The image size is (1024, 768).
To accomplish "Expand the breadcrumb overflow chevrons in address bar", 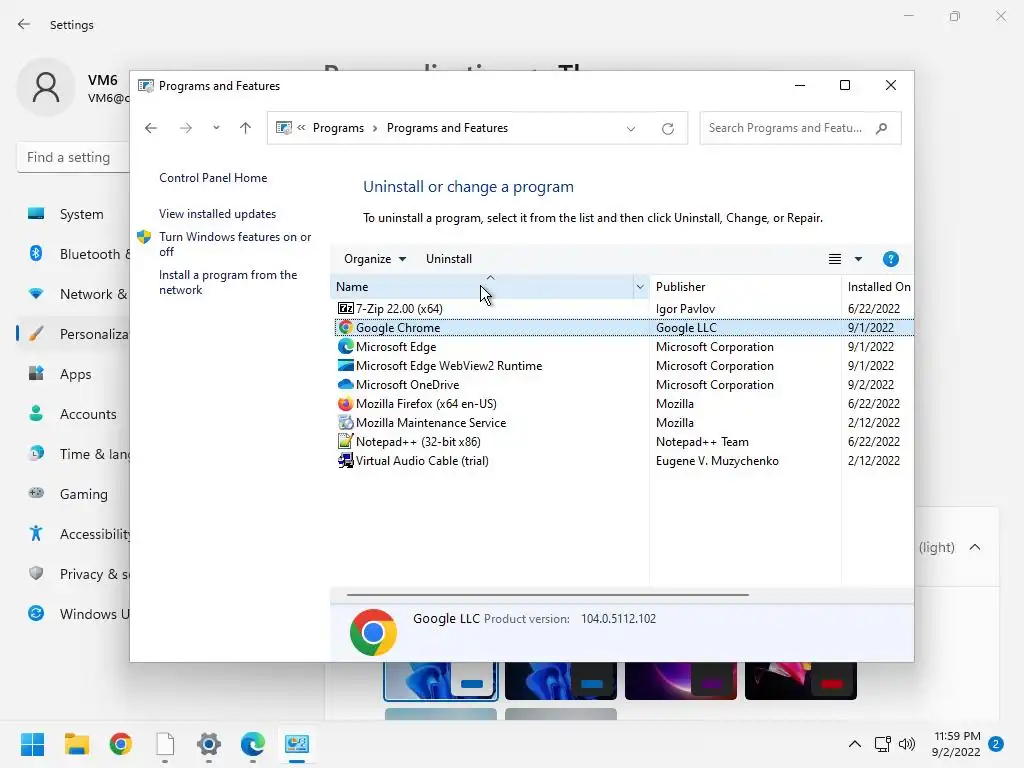I will 301,127.
